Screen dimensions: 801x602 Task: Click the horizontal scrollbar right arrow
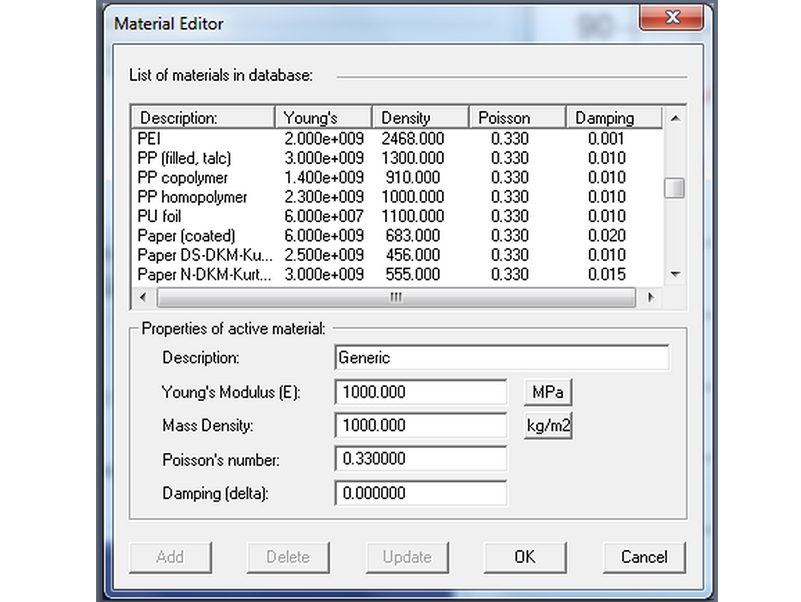pyautogui.click(x=651, y=298)
